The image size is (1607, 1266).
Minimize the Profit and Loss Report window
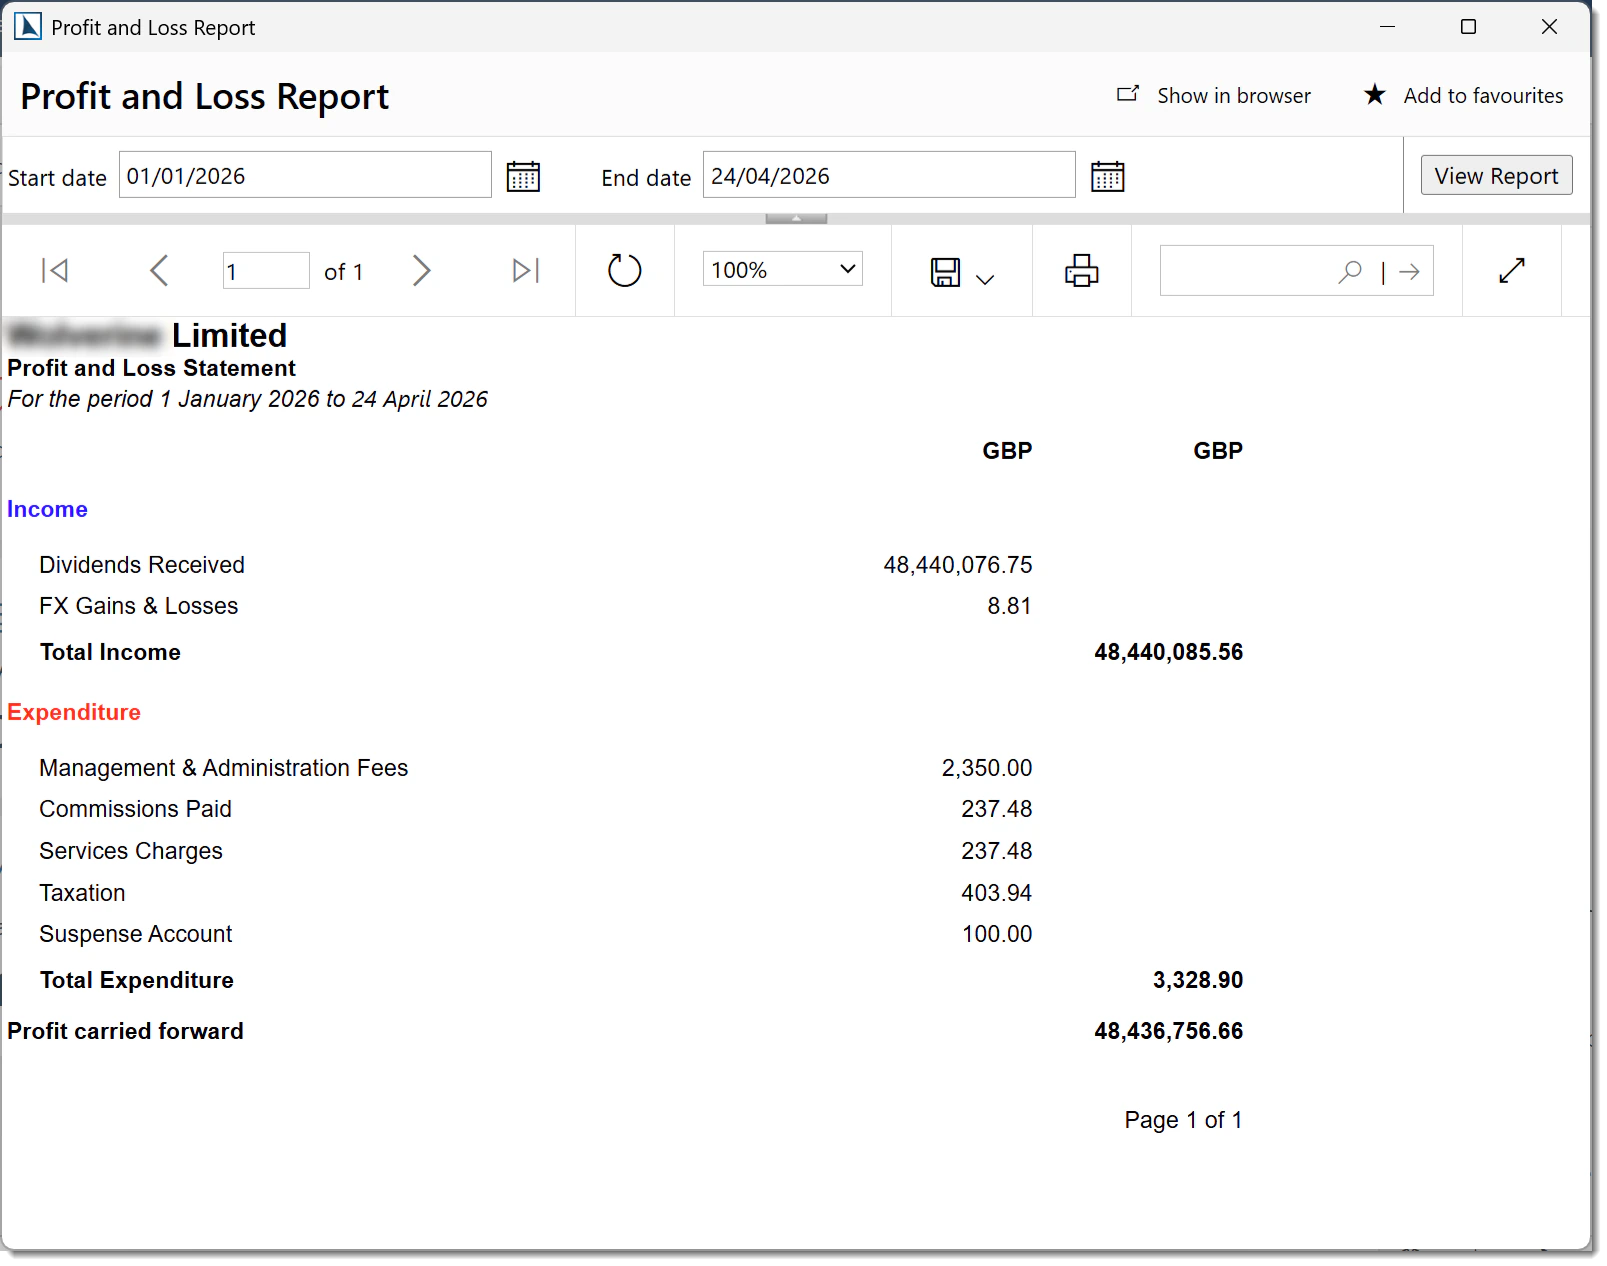[1387, 27]
